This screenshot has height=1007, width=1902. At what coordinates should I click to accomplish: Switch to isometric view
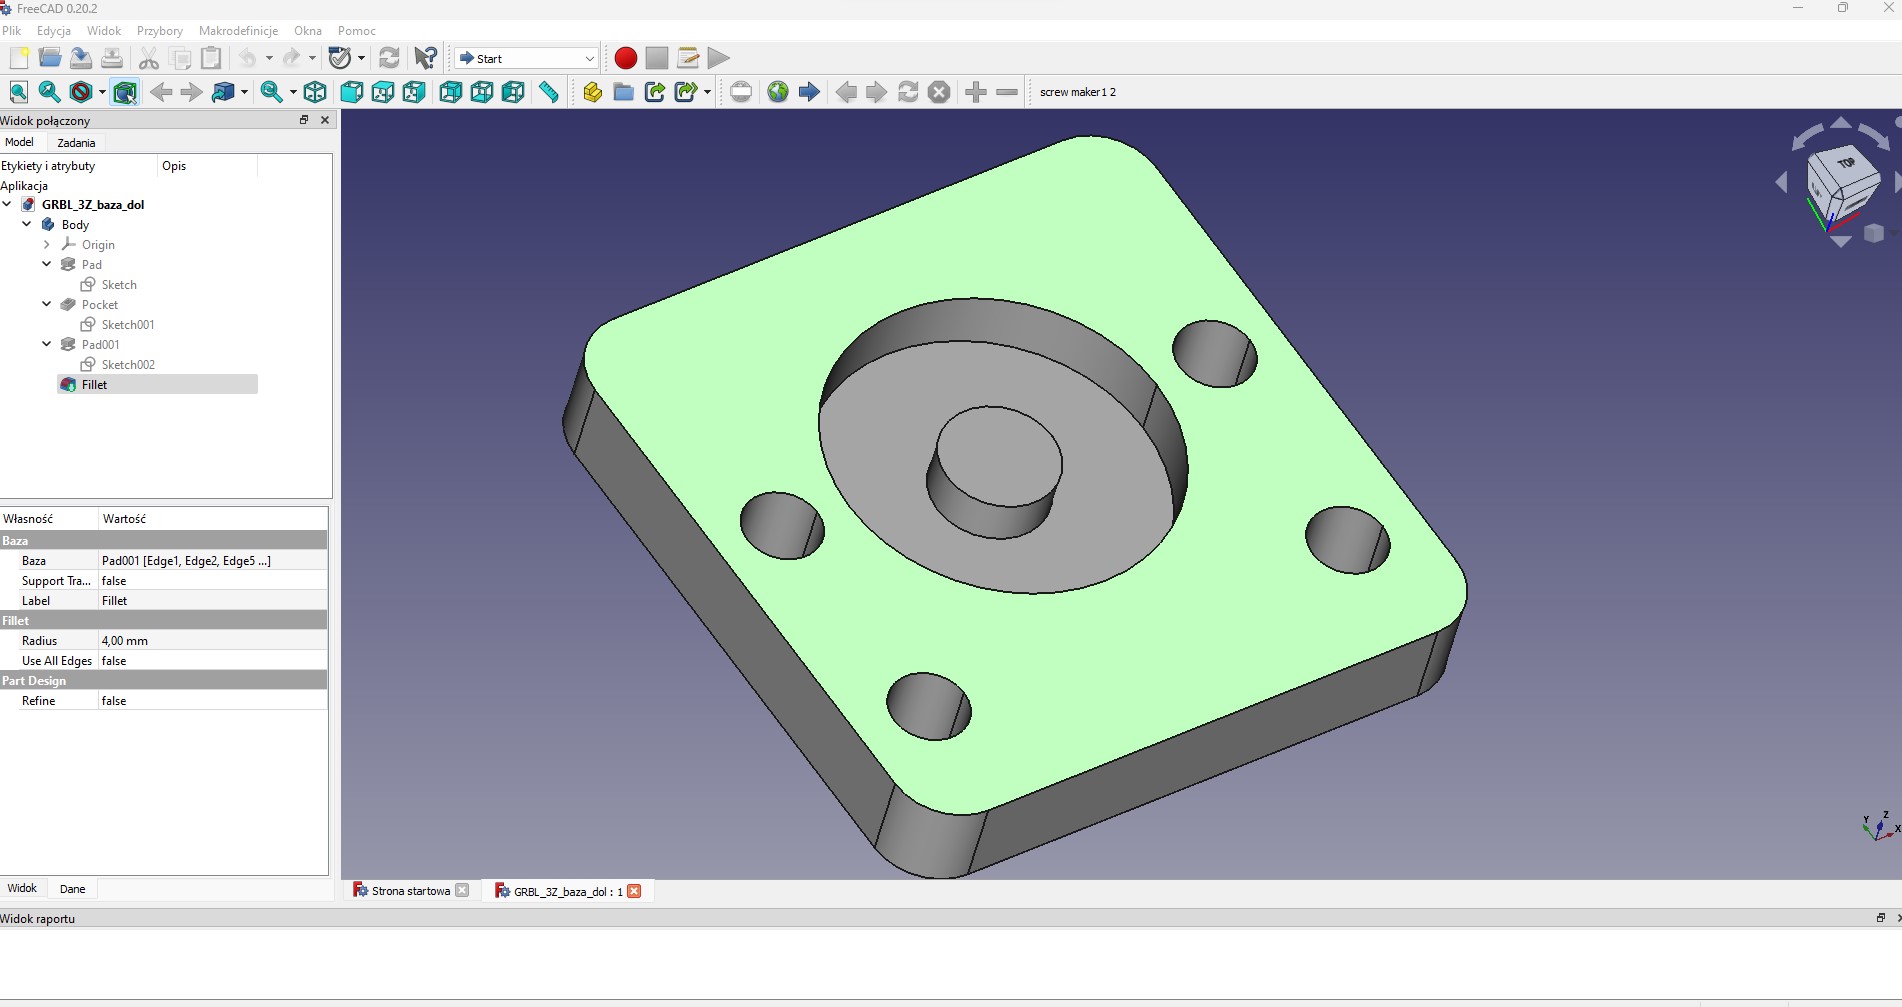click(x=315, y=92)
